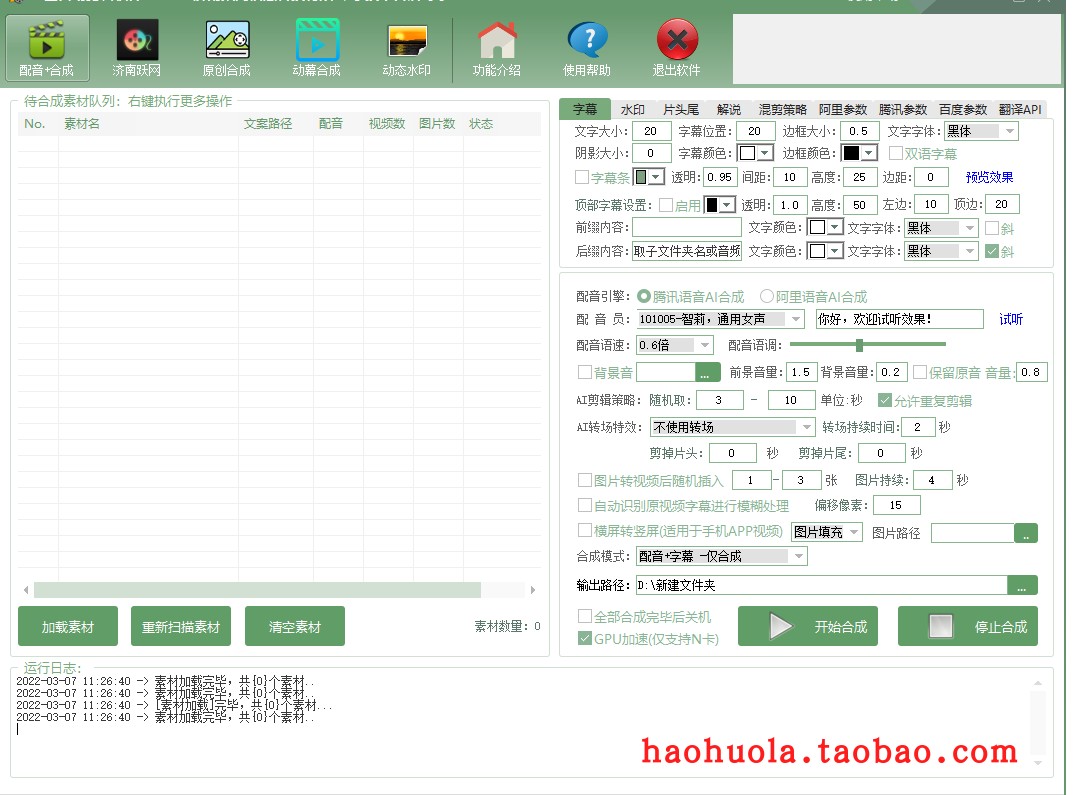The height and width of the screenshot is (795, 1073).
Task: Adjust the 配音语调 slider
Action: pyautogui.click(x=859, y=345)
